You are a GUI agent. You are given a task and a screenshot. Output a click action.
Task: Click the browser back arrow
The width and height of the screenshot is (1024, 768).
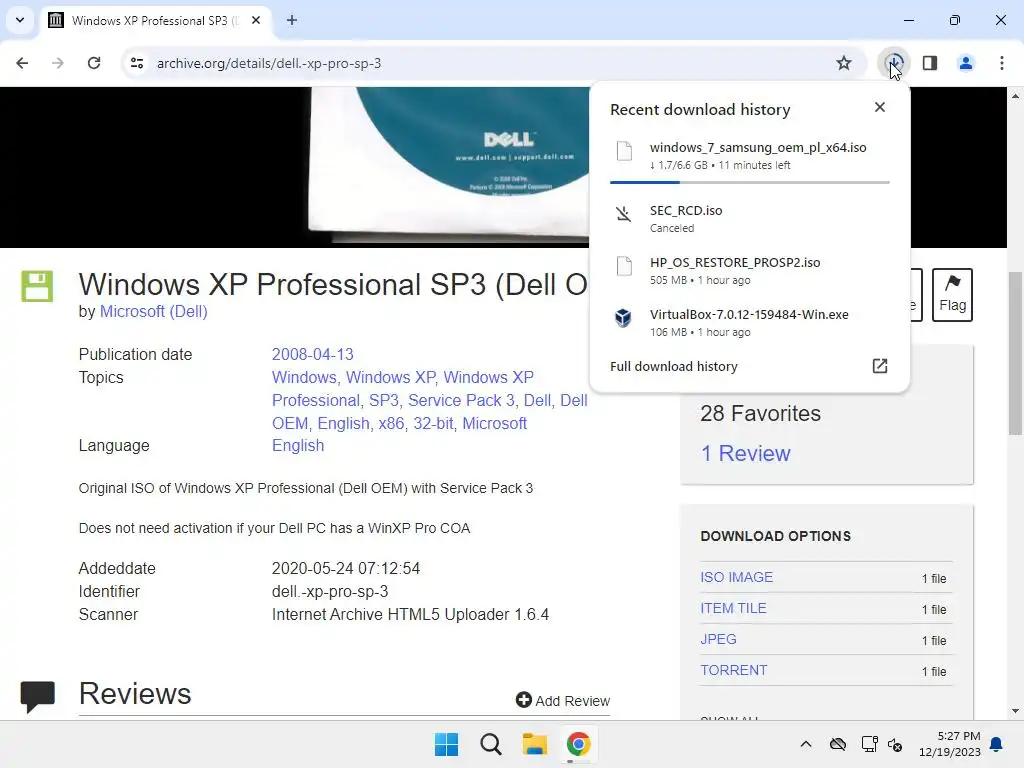click(x=22, y=63)
